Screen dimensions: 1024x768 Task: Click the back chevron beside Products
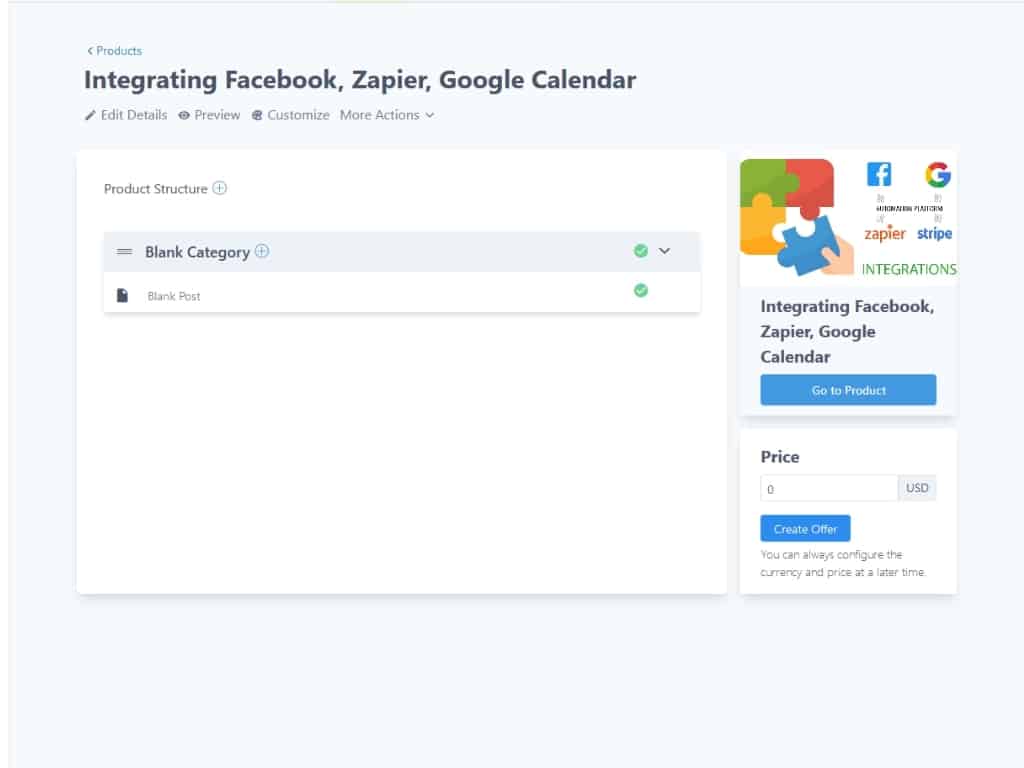90,51
